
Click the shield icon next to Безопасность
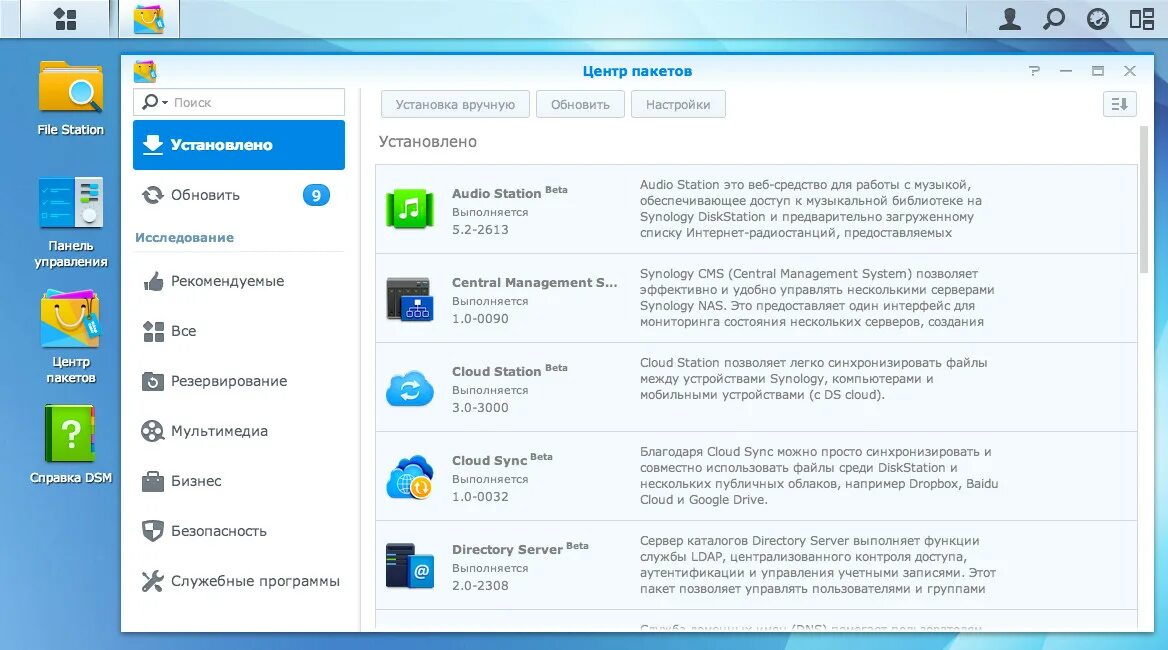click(153, 531)
